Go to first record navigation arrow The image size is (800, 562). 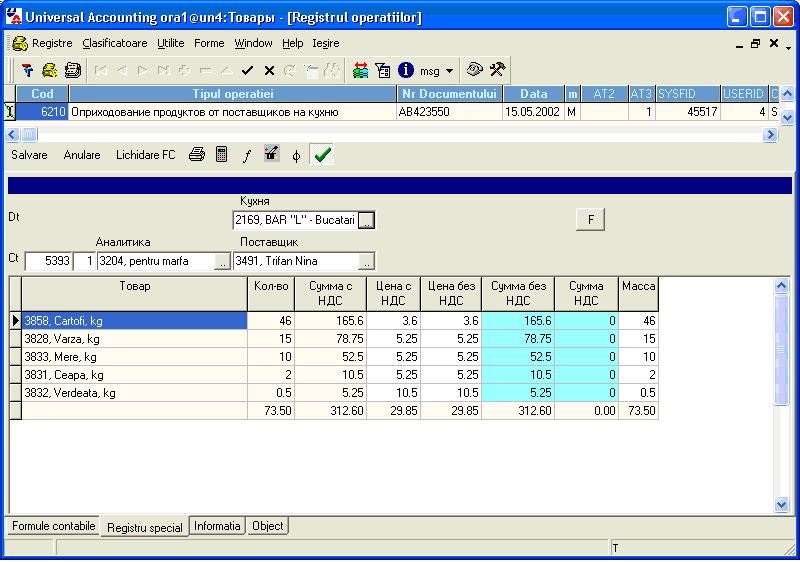[101, 71]
